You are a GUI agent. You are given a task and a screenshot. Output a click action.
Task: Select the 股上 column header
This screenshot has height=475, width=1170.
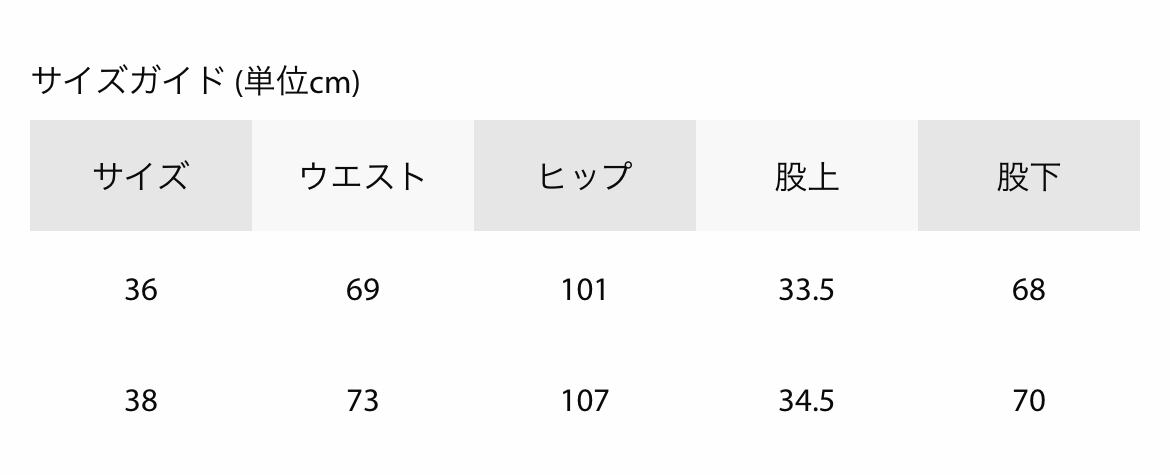point(806,176)
